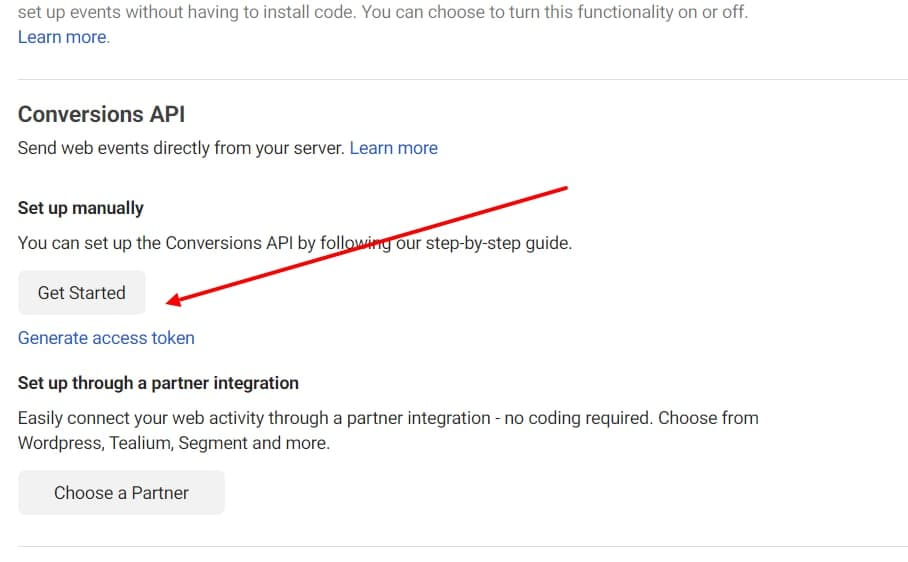The image size is (908, 562).
Task: Click the Wordpress, Tealium, Segment text line
Action: (x=173, y=442)
